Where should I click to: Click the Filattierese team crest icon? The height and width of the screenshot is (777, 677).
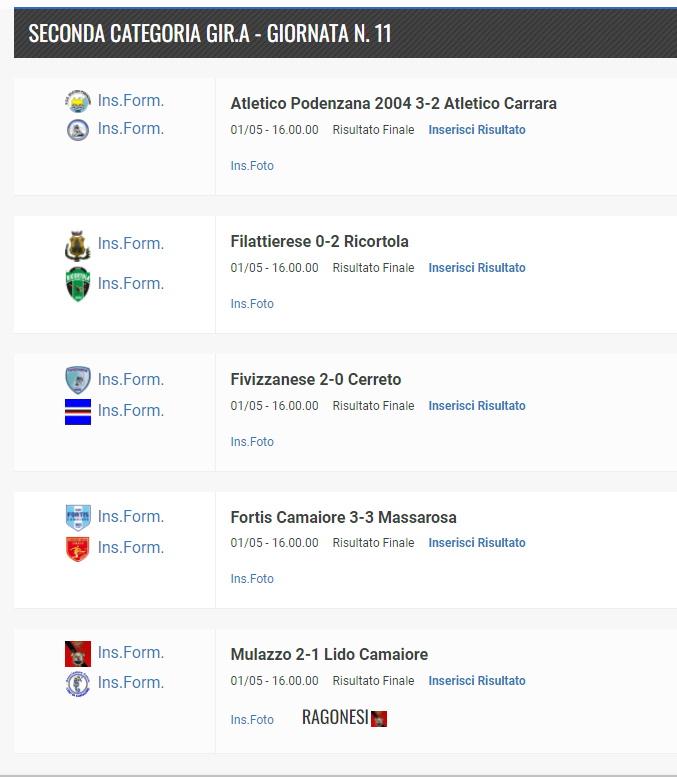[x=78, y=245]
